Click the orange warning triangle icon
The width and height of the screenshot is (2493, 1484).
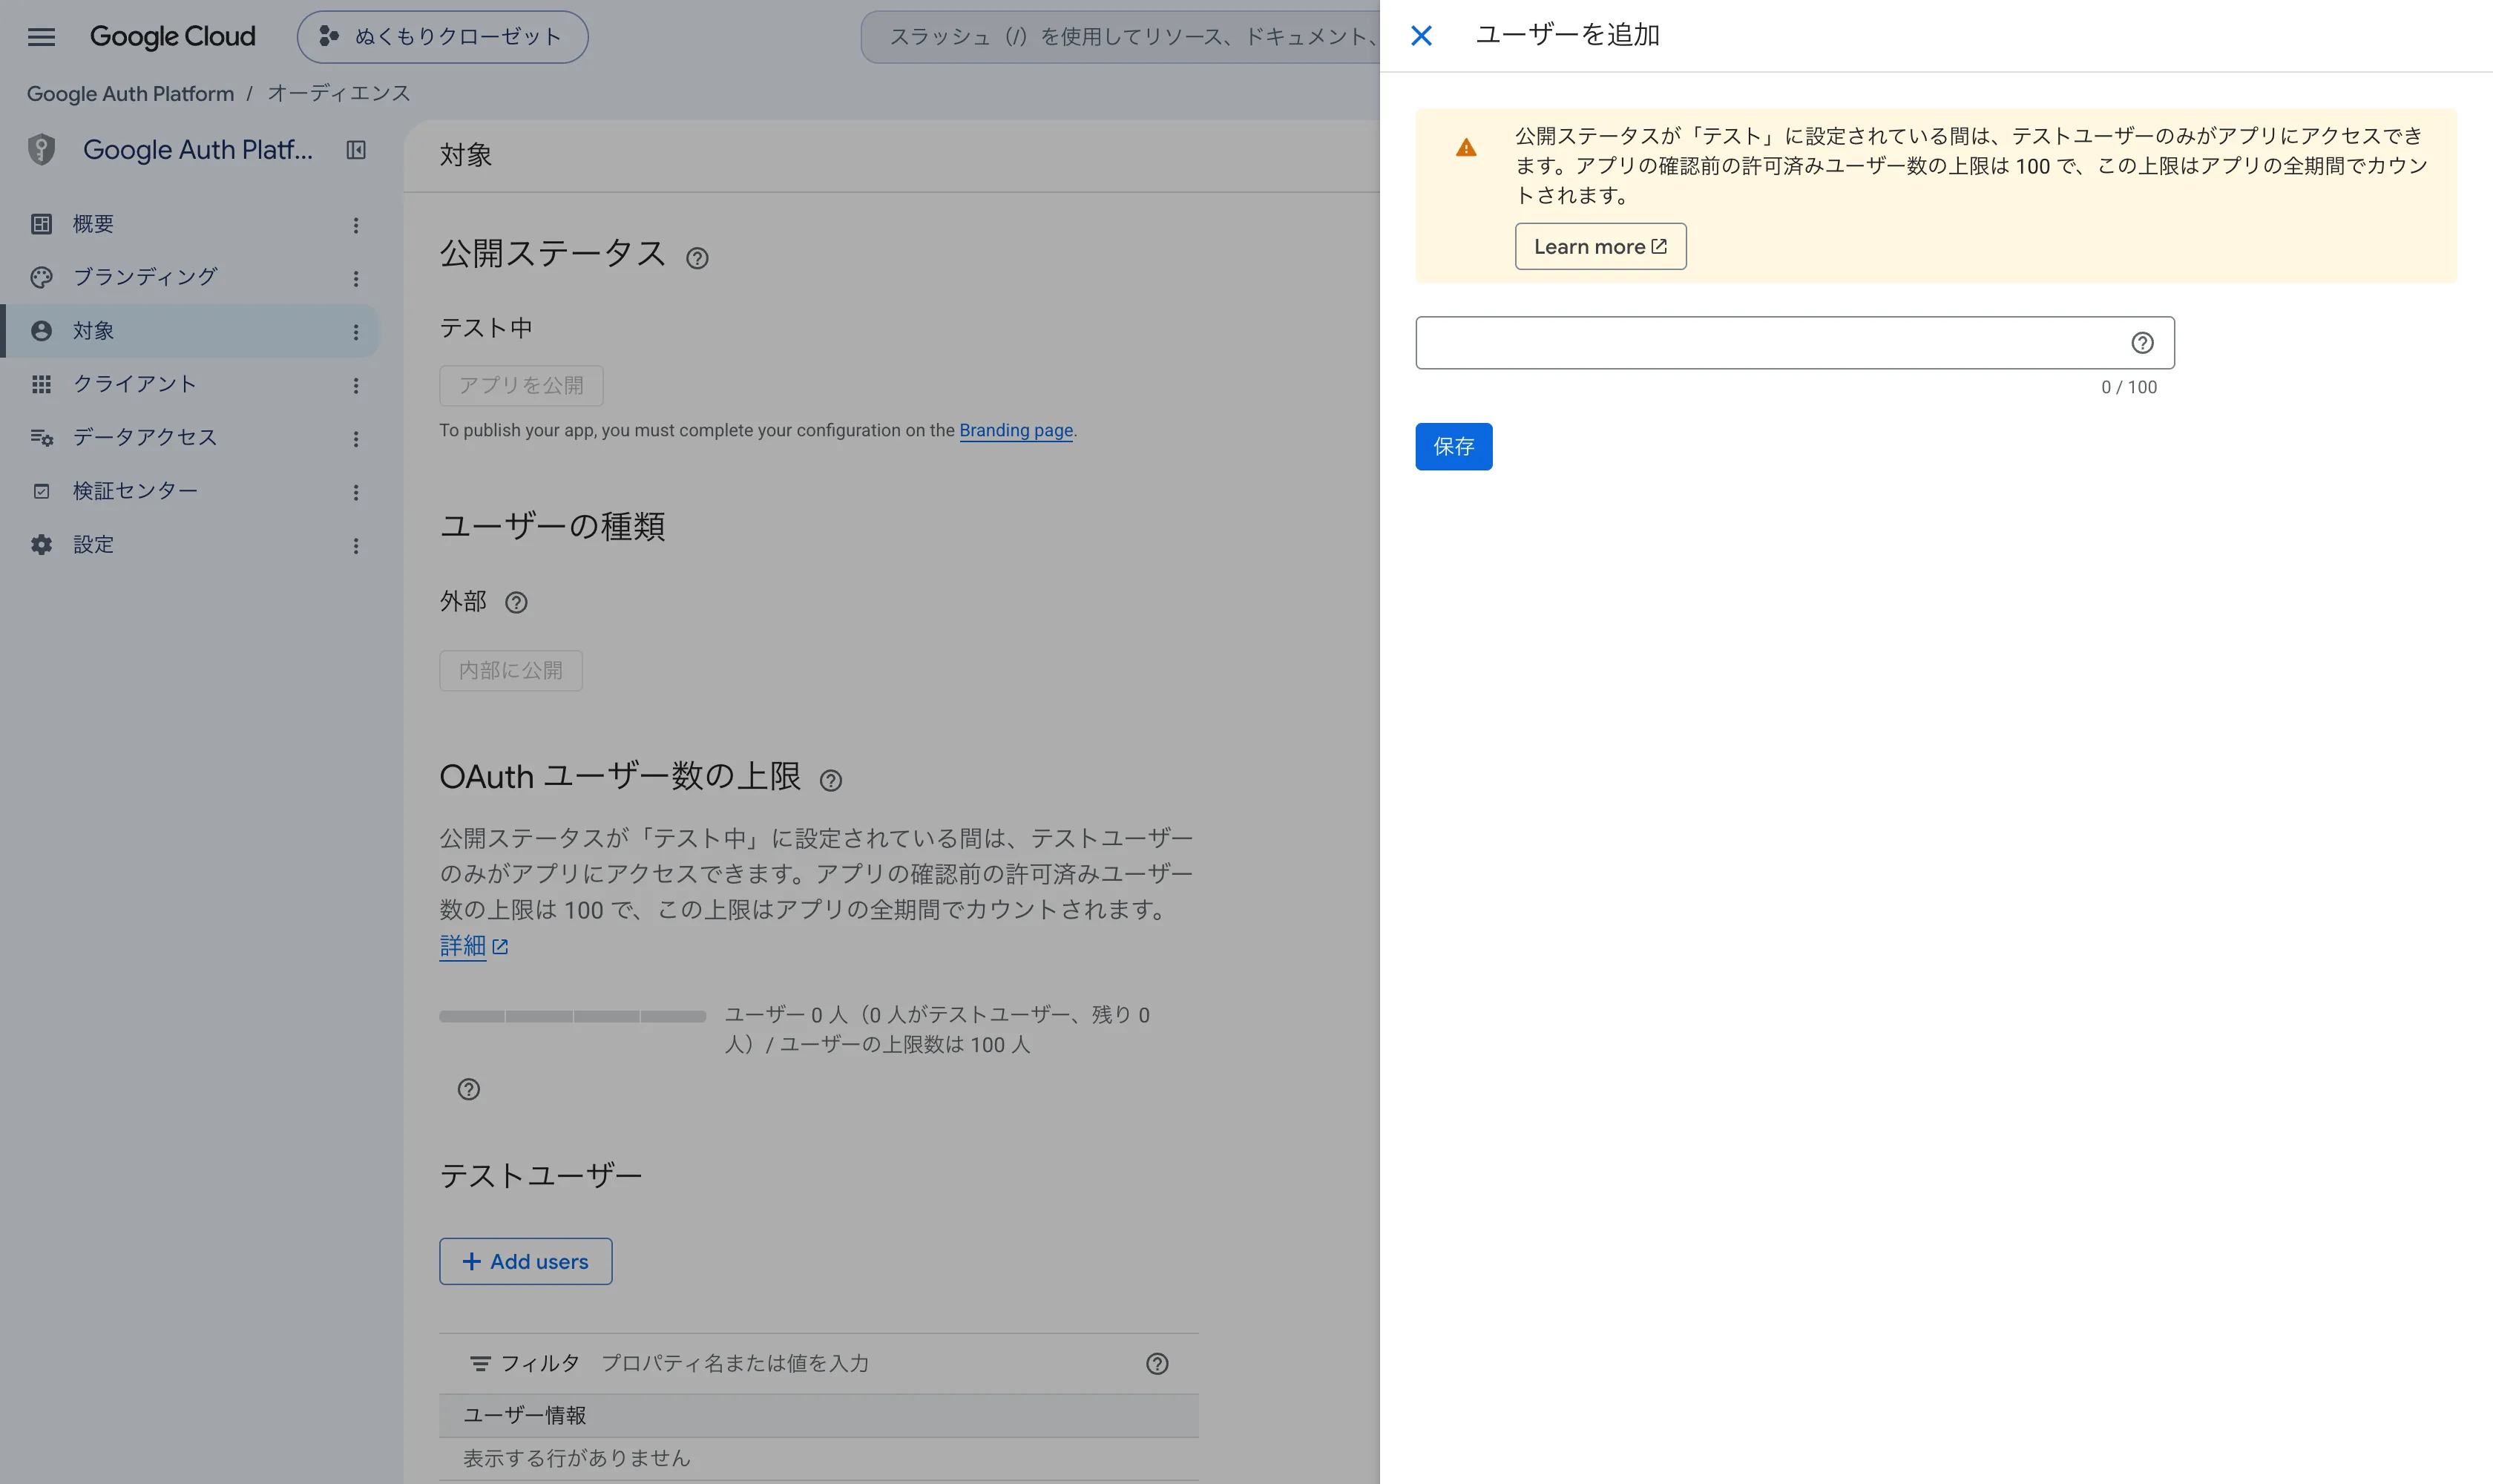coord(1466,148)
